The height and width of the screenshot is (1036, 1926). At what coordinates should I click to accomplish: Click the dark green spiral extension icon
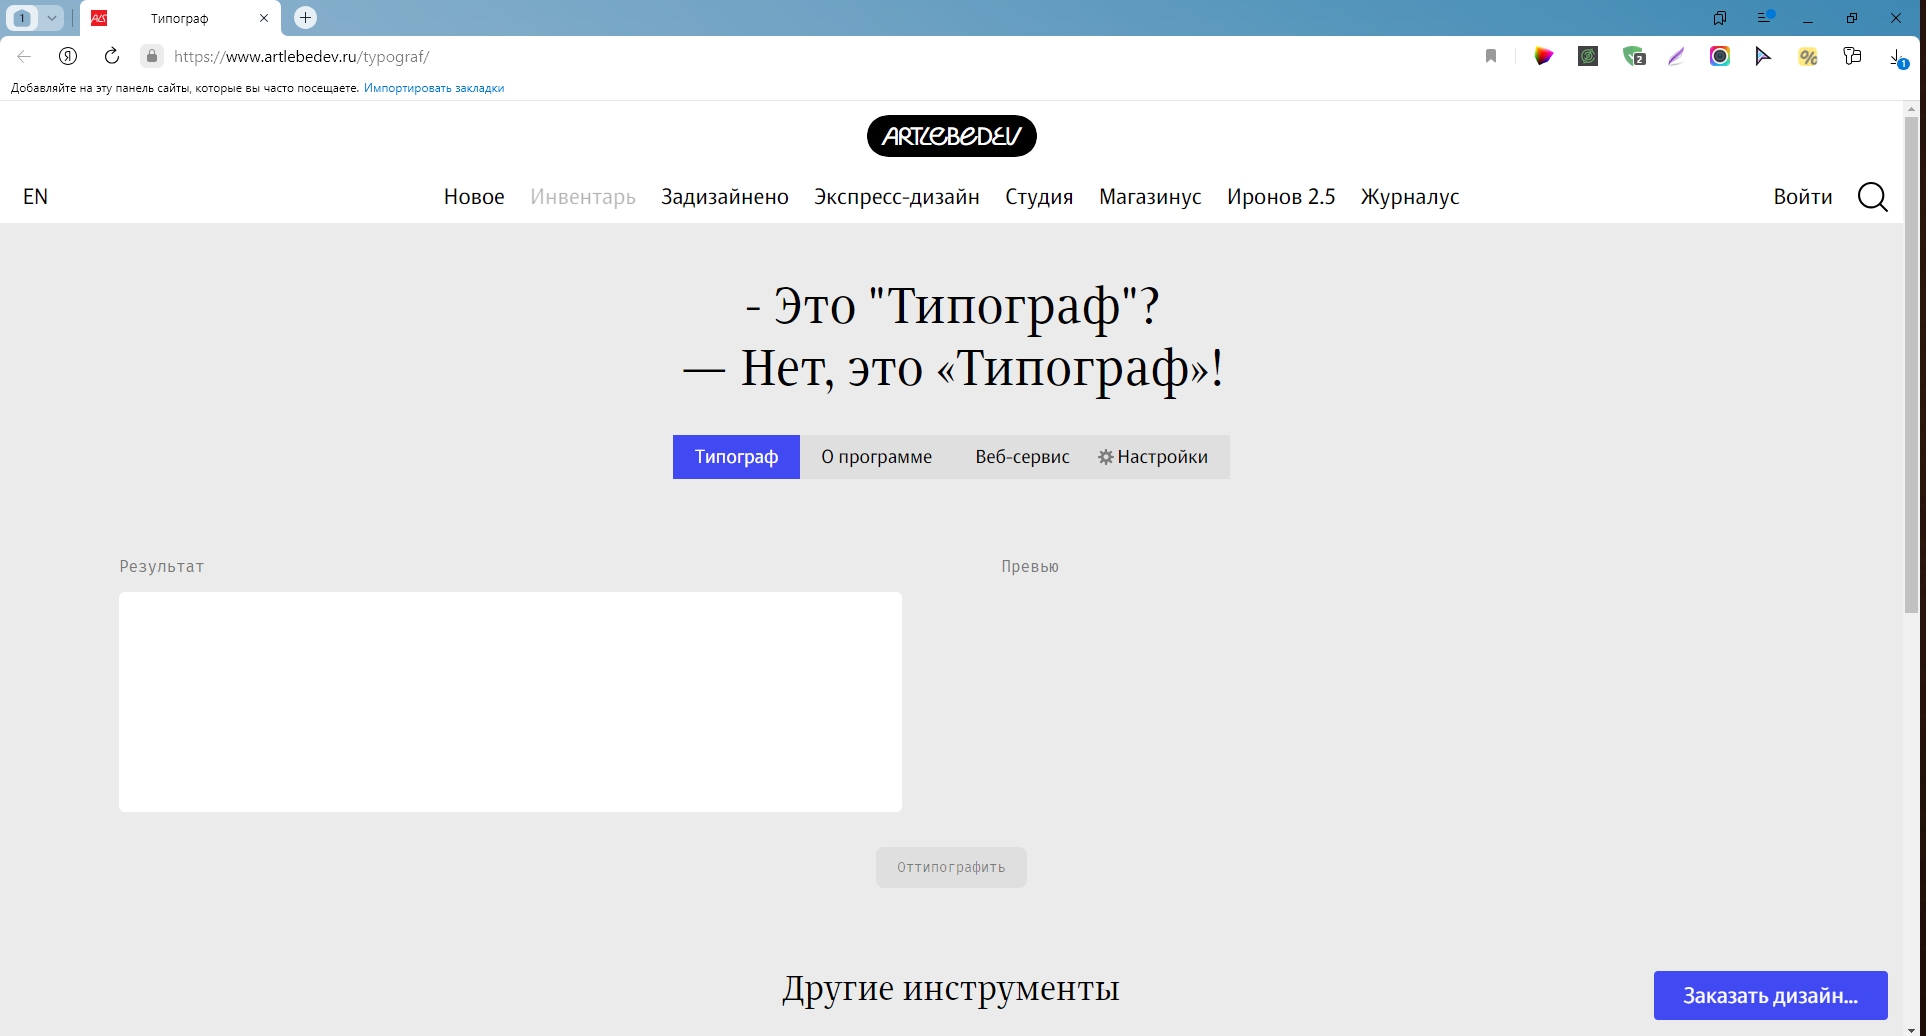[x=1588, y=56]
